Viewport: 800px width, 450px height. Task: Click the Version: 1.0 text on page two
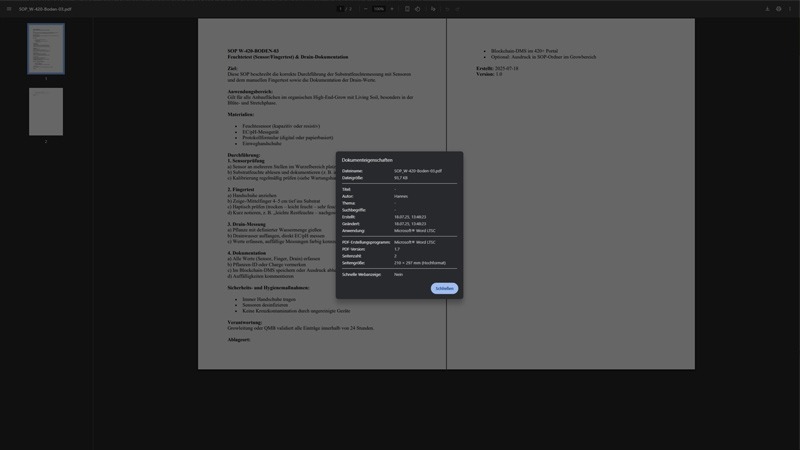tap(489, 74)
